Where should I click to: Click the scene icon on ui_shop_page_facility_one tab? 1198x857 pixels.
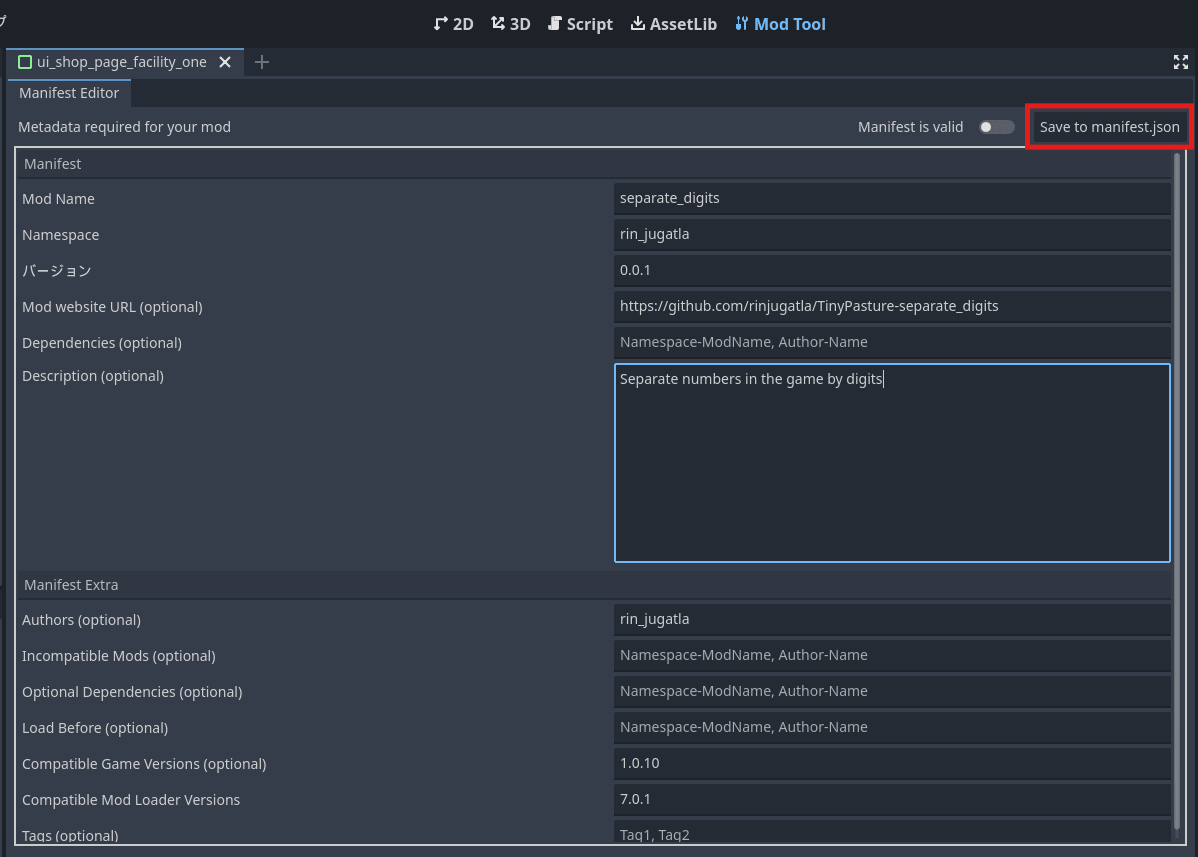tap(24, 62)
